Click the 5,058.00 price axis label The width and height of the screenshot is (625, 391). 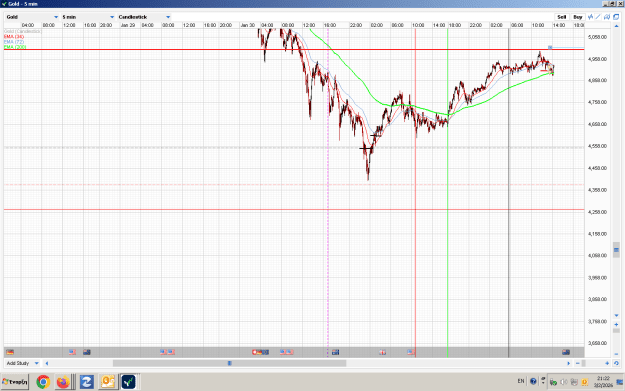[x=597, y=37]
